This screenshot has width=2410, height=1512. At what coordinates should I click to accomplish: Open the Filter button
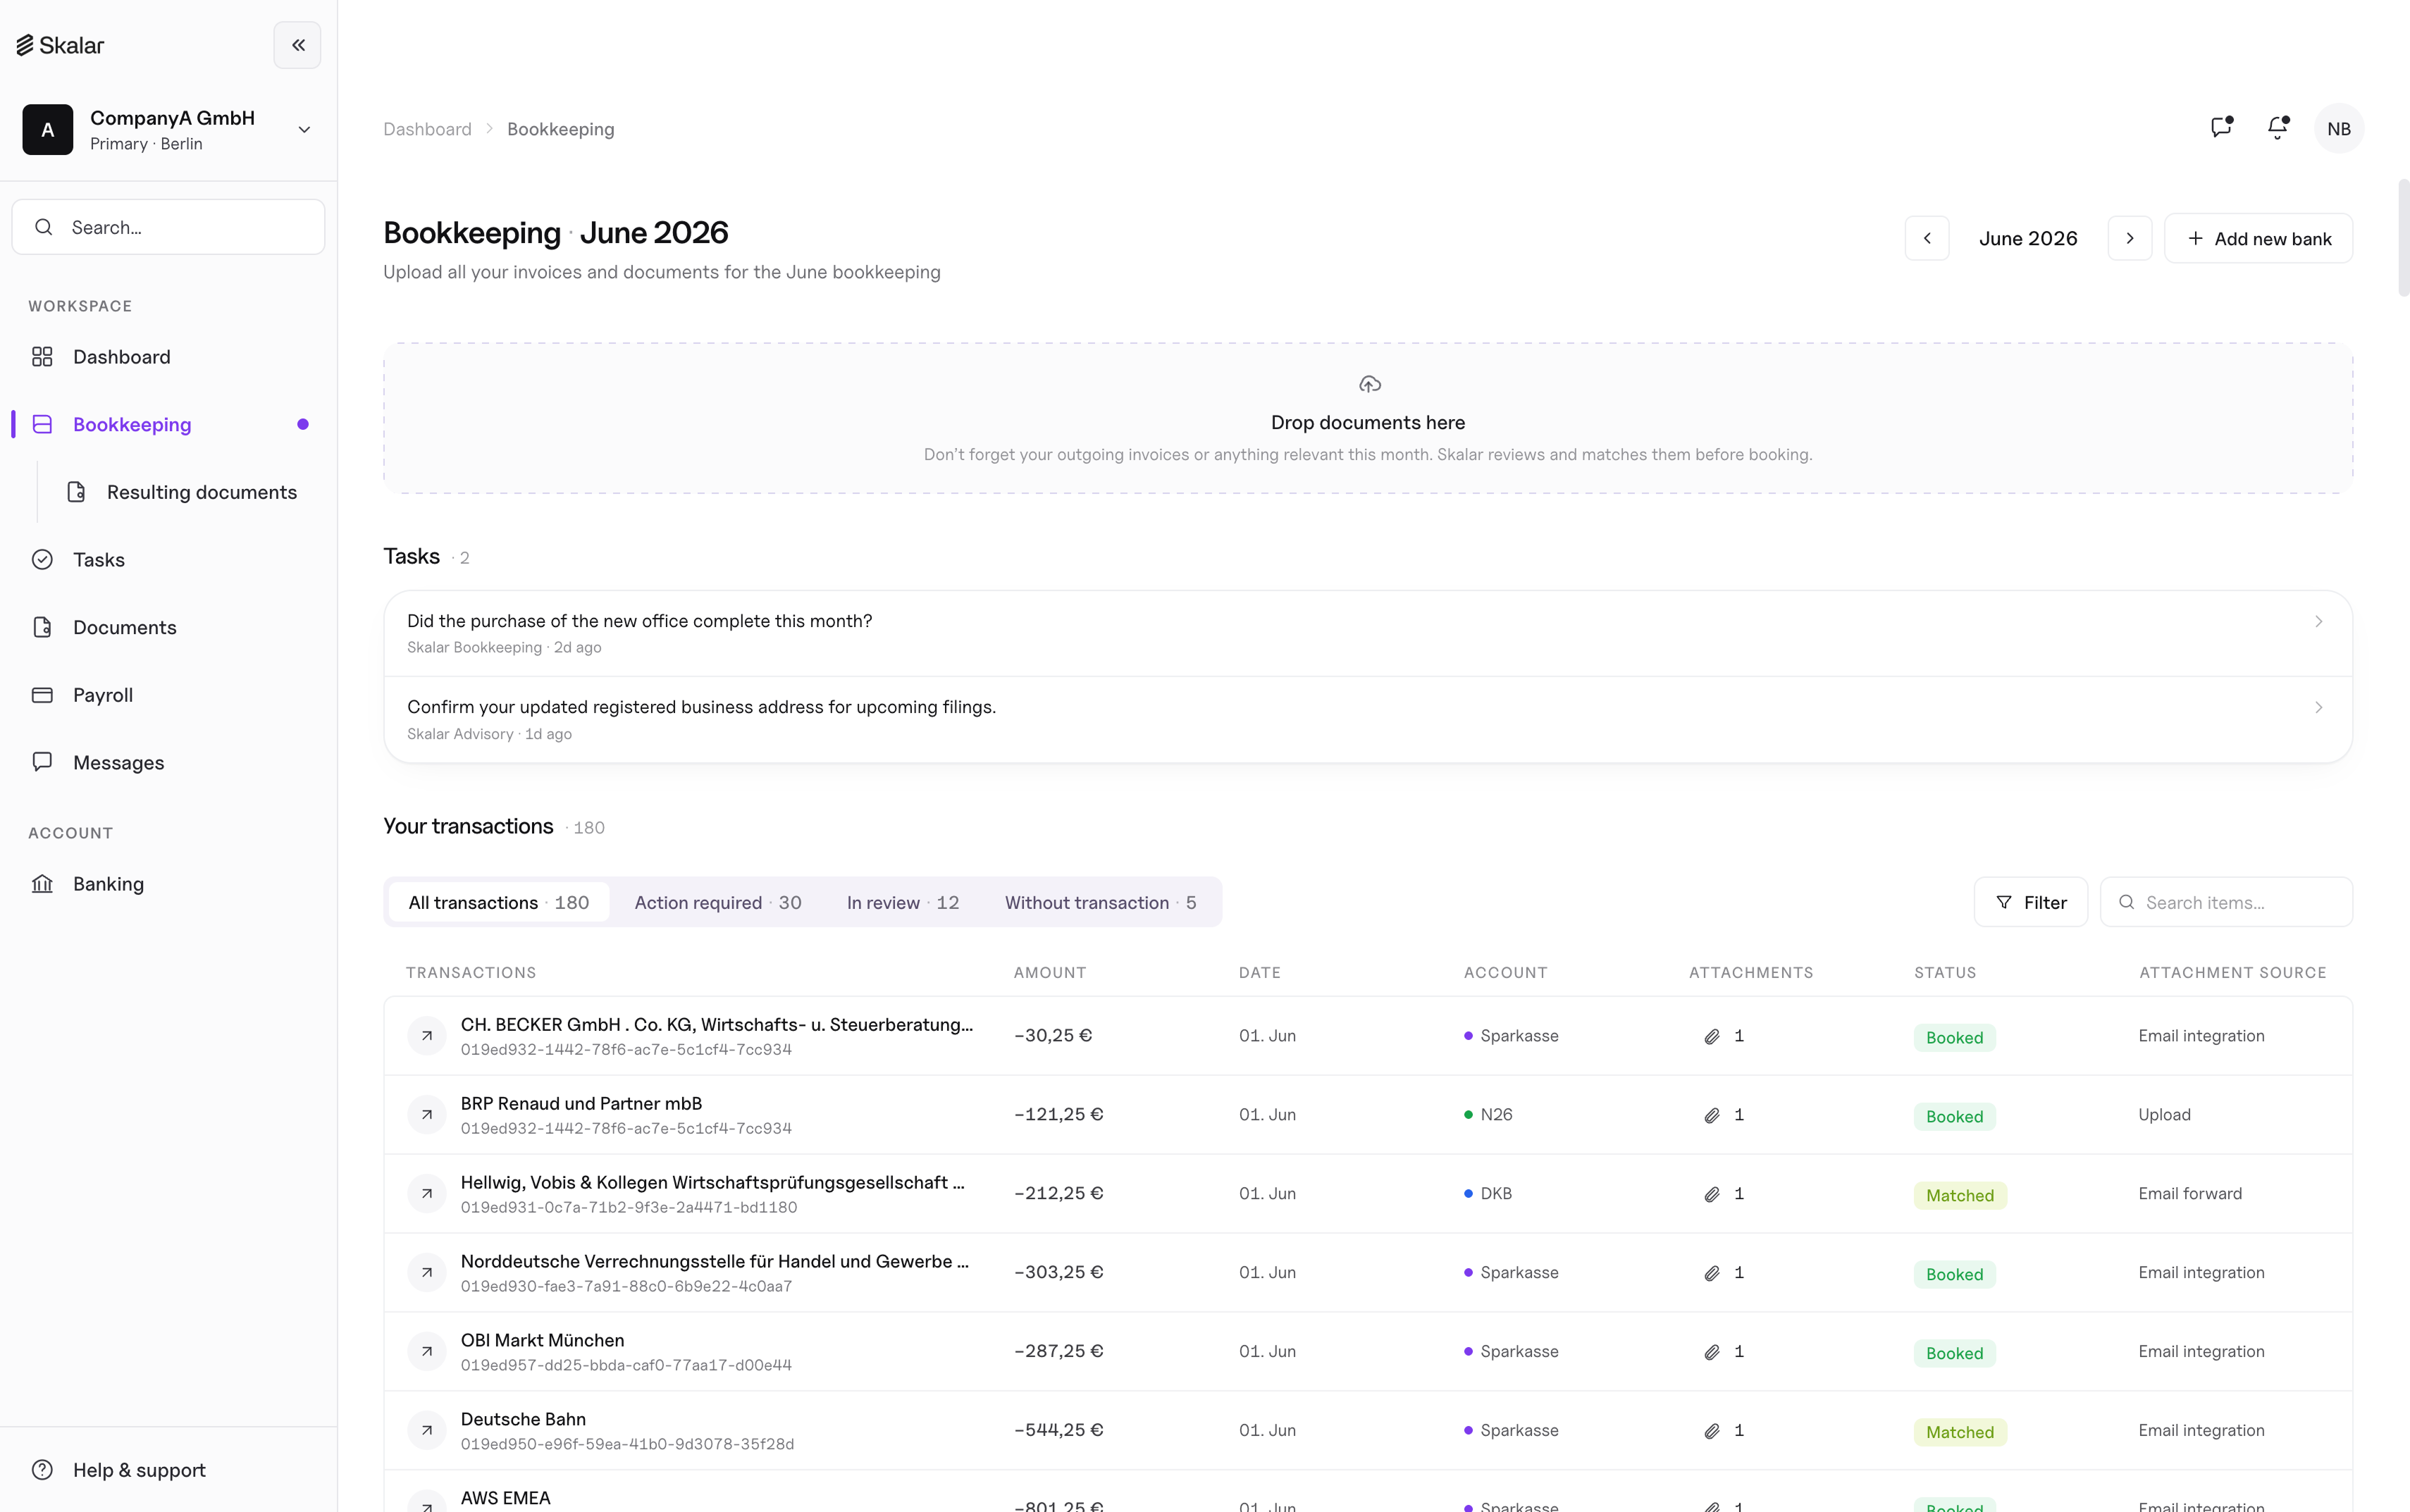[2031, 903]
